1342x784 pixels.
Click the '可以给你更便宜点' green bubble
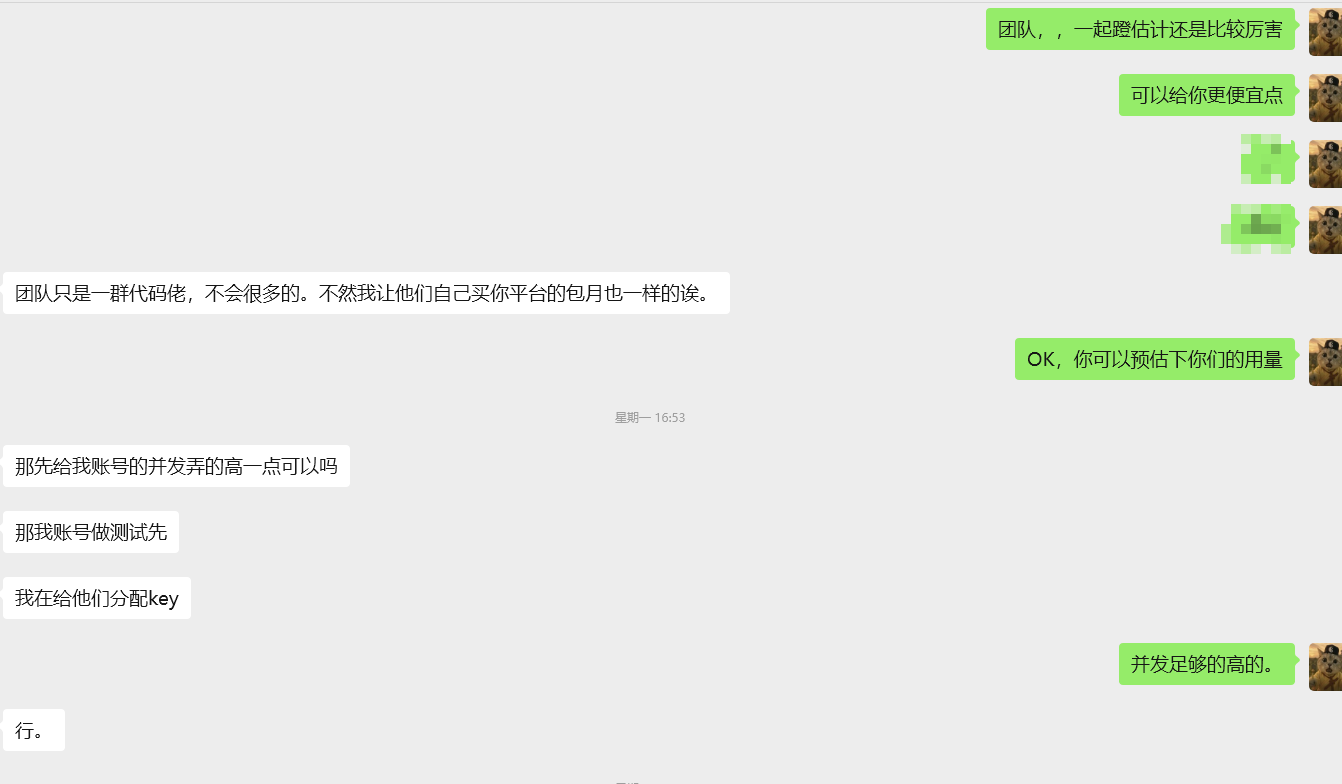[1207, 95]
